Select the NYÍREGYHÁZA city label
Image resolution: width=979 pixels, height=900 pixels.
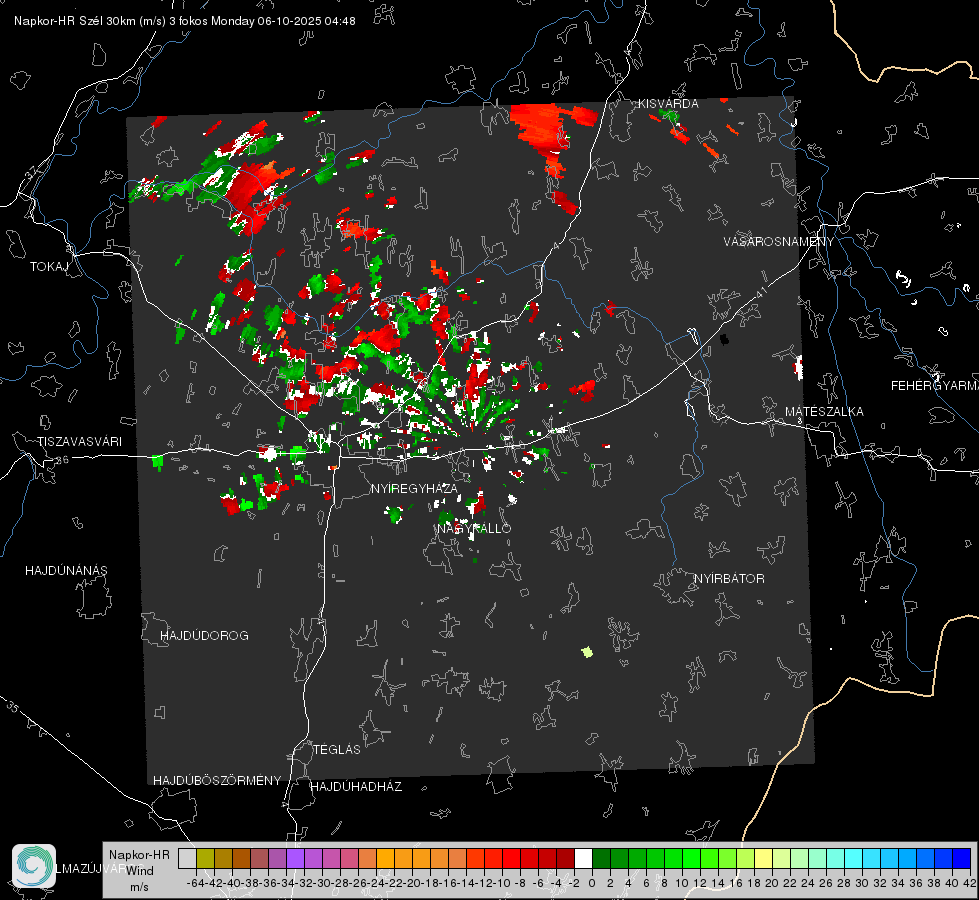coord(414,488)
